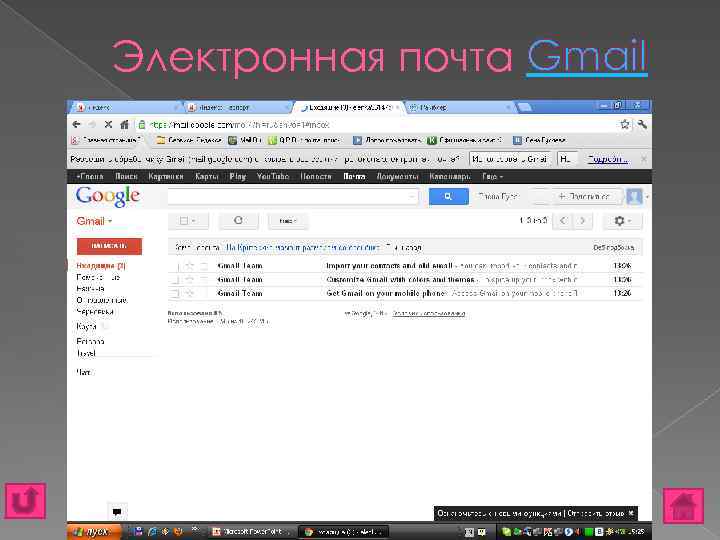Open 'Поиск' in the Google bar
Screen dimensions: 720x540
126,176
